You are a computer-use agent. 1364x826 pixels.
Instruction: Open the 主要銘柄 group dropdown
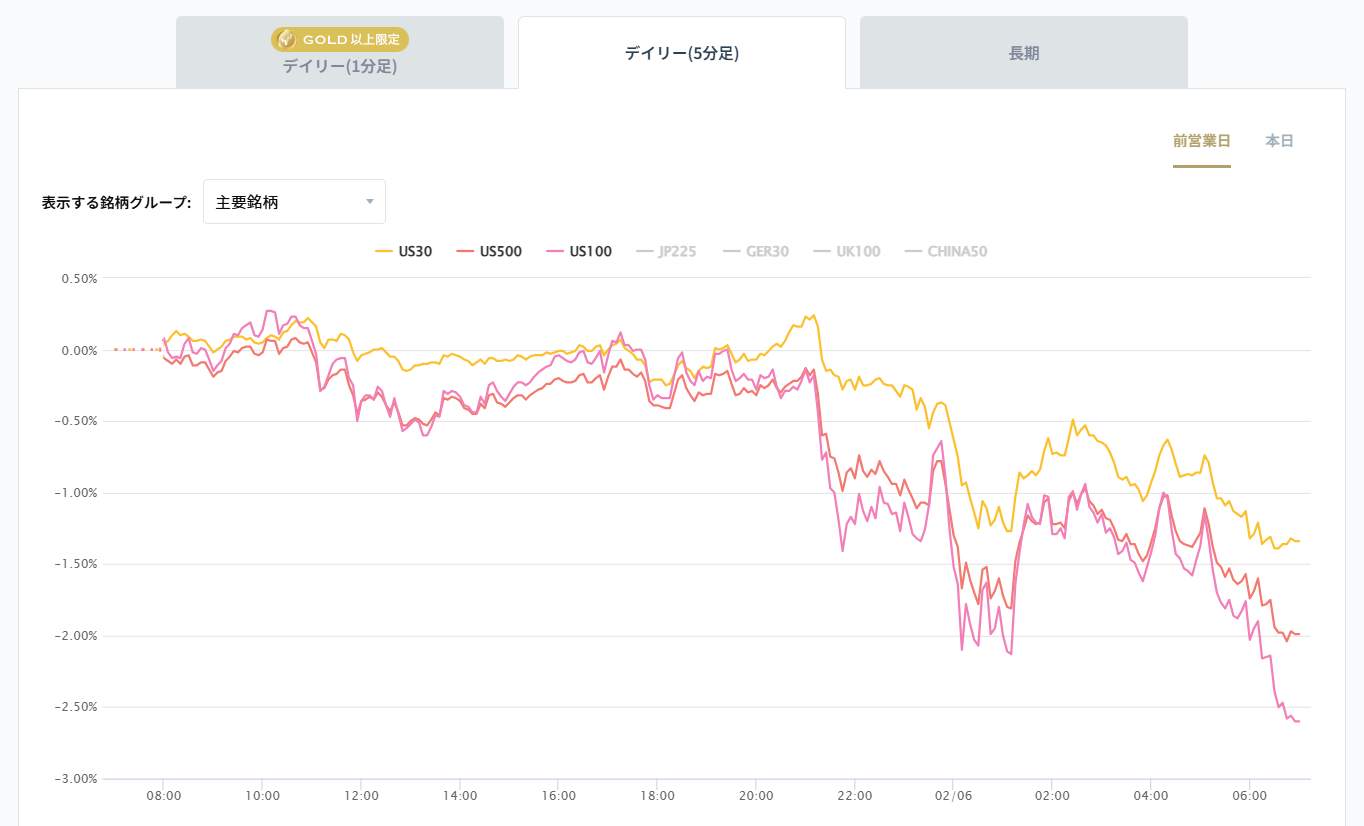(294, 202)
